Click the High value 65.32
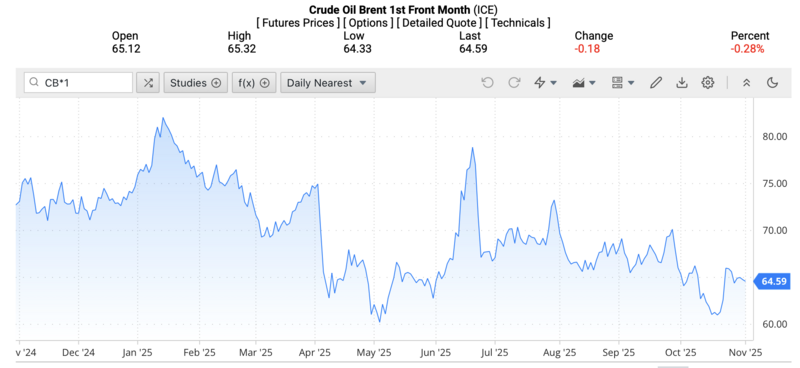The width and height of the screenshot is (800, 368). (x=242, y=49)
